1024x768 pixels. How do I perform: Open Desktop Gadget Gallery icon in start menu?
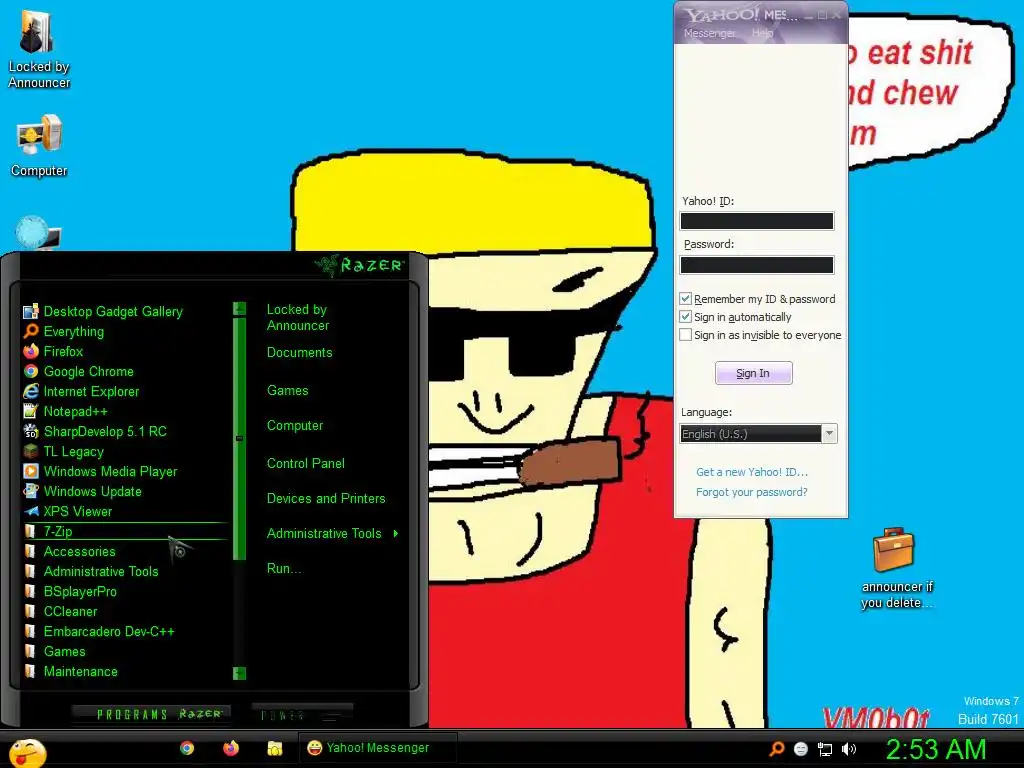[x=103, y=312]
